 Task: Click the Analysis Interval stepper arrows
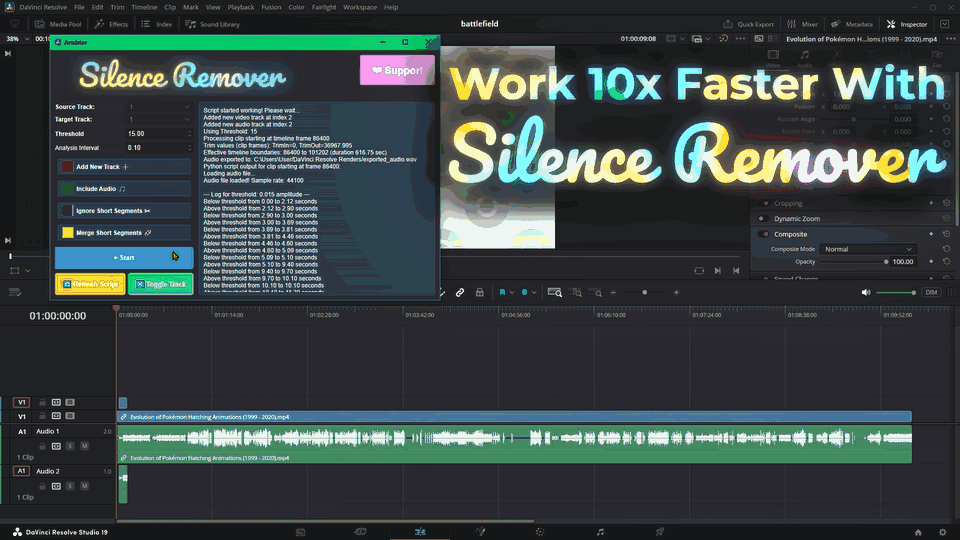click(189, 148)
